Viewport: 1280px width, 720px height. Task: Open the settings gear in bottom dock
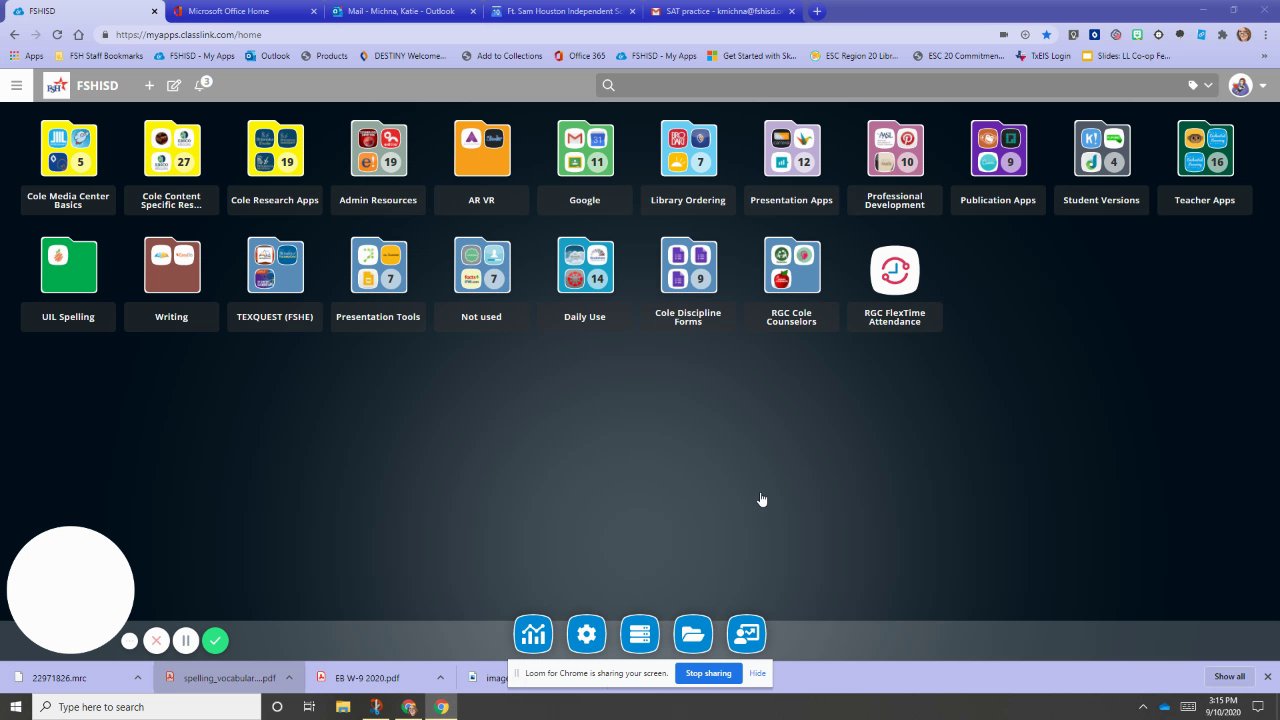[586, 634]
